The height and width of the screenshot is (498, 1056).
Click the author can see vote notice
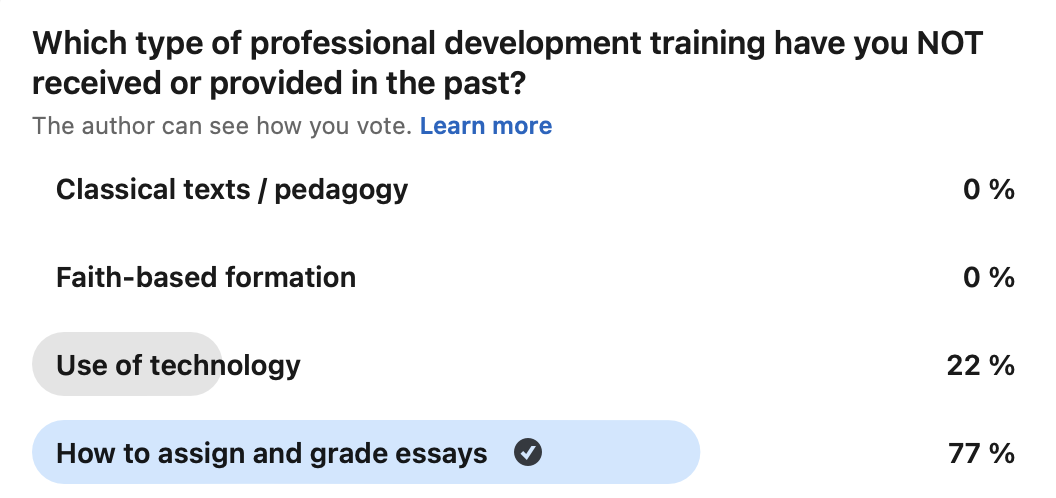pos(222,126)
